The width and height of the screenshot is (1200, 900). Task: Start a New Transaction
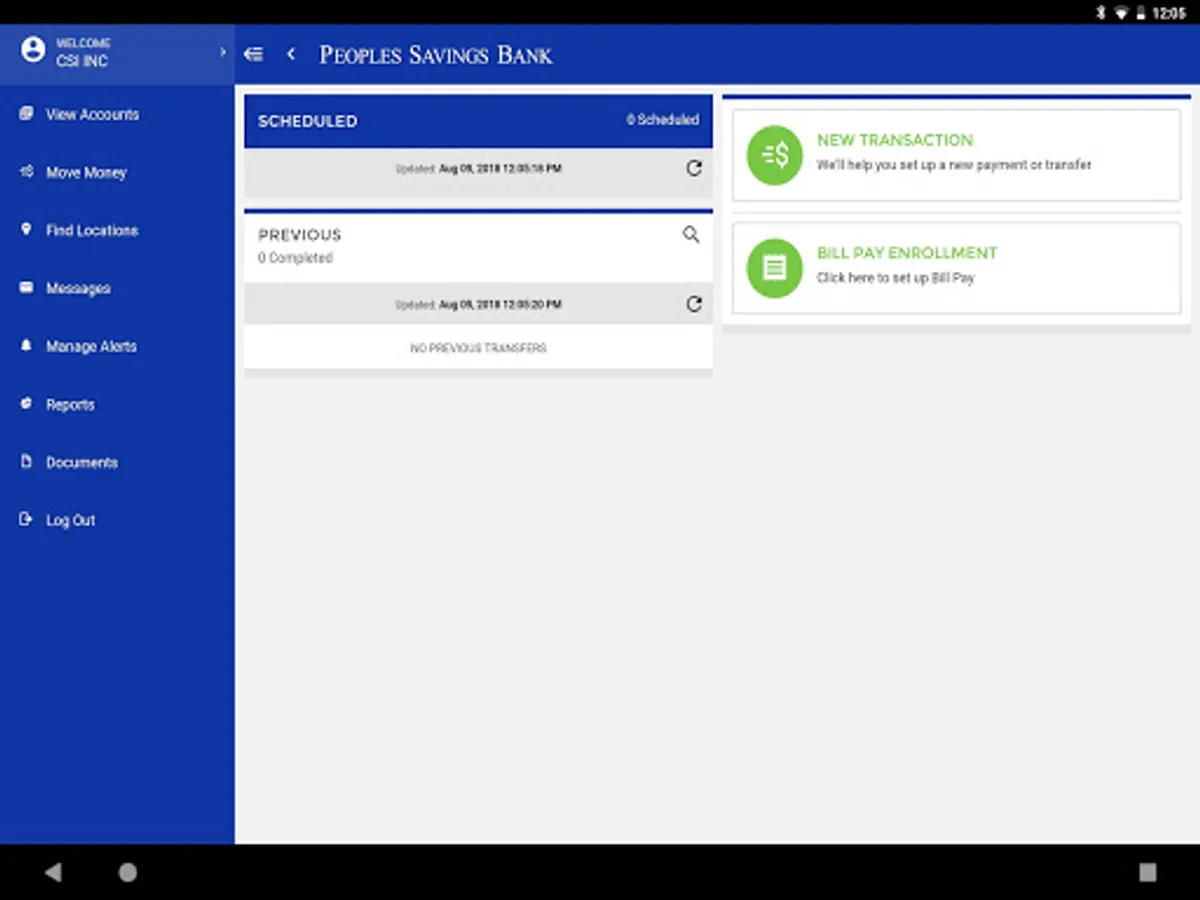point(957,155)
